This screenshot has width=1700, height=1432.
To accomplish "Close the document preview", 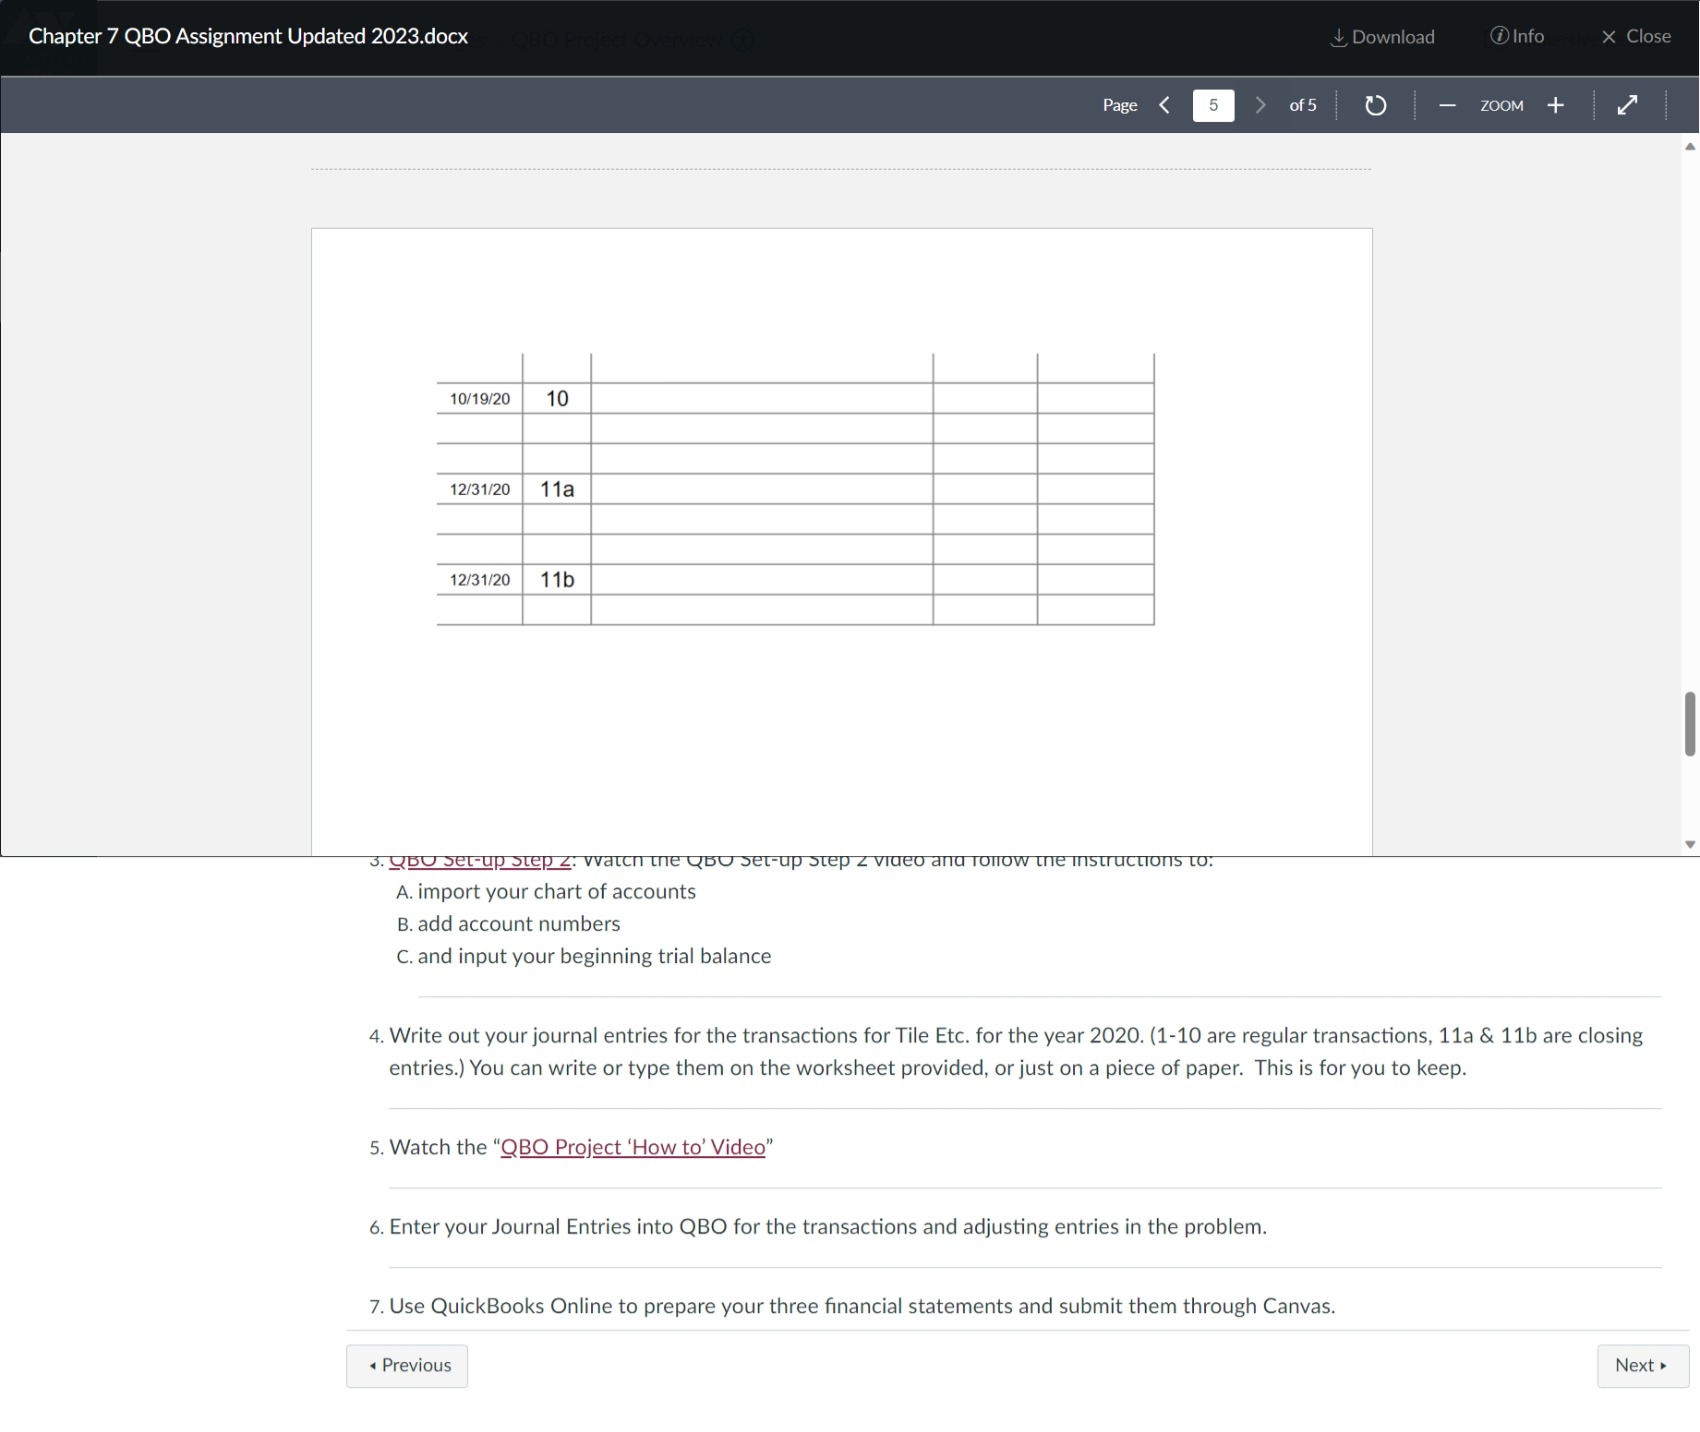I will point(1635,36).
